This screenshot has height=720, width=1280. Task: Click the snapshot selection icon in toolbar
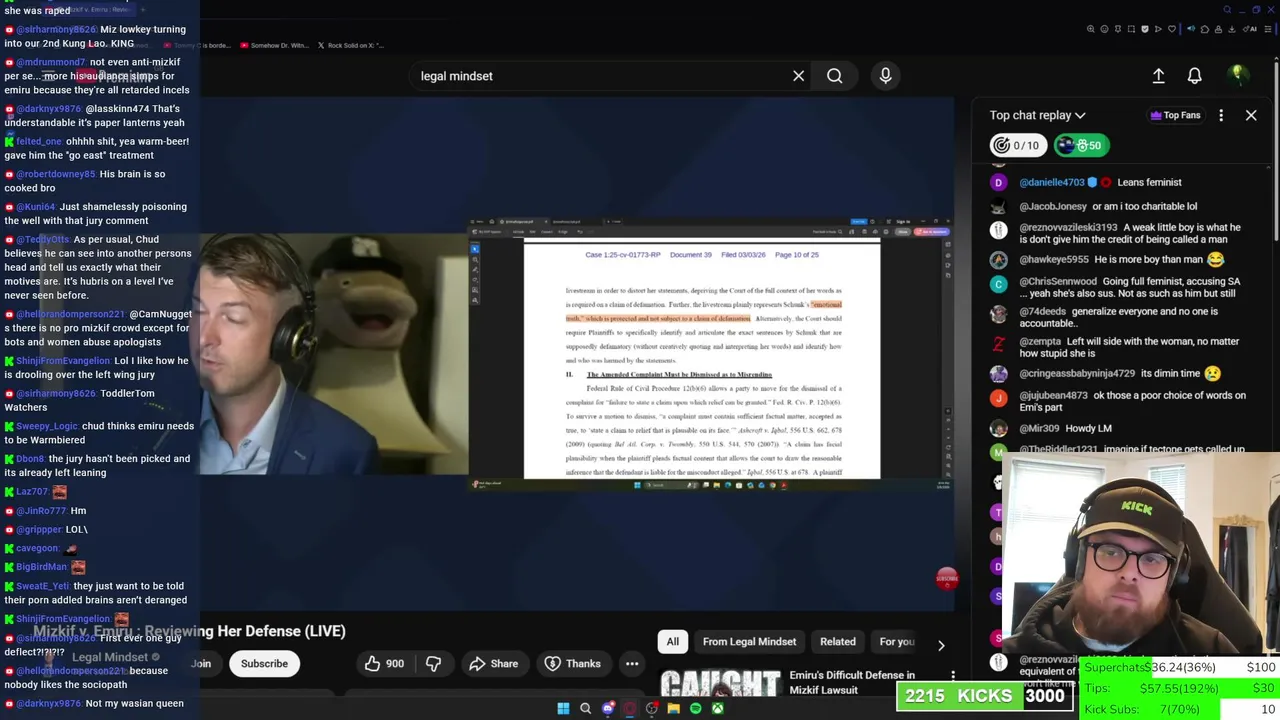pos(1131,29)
